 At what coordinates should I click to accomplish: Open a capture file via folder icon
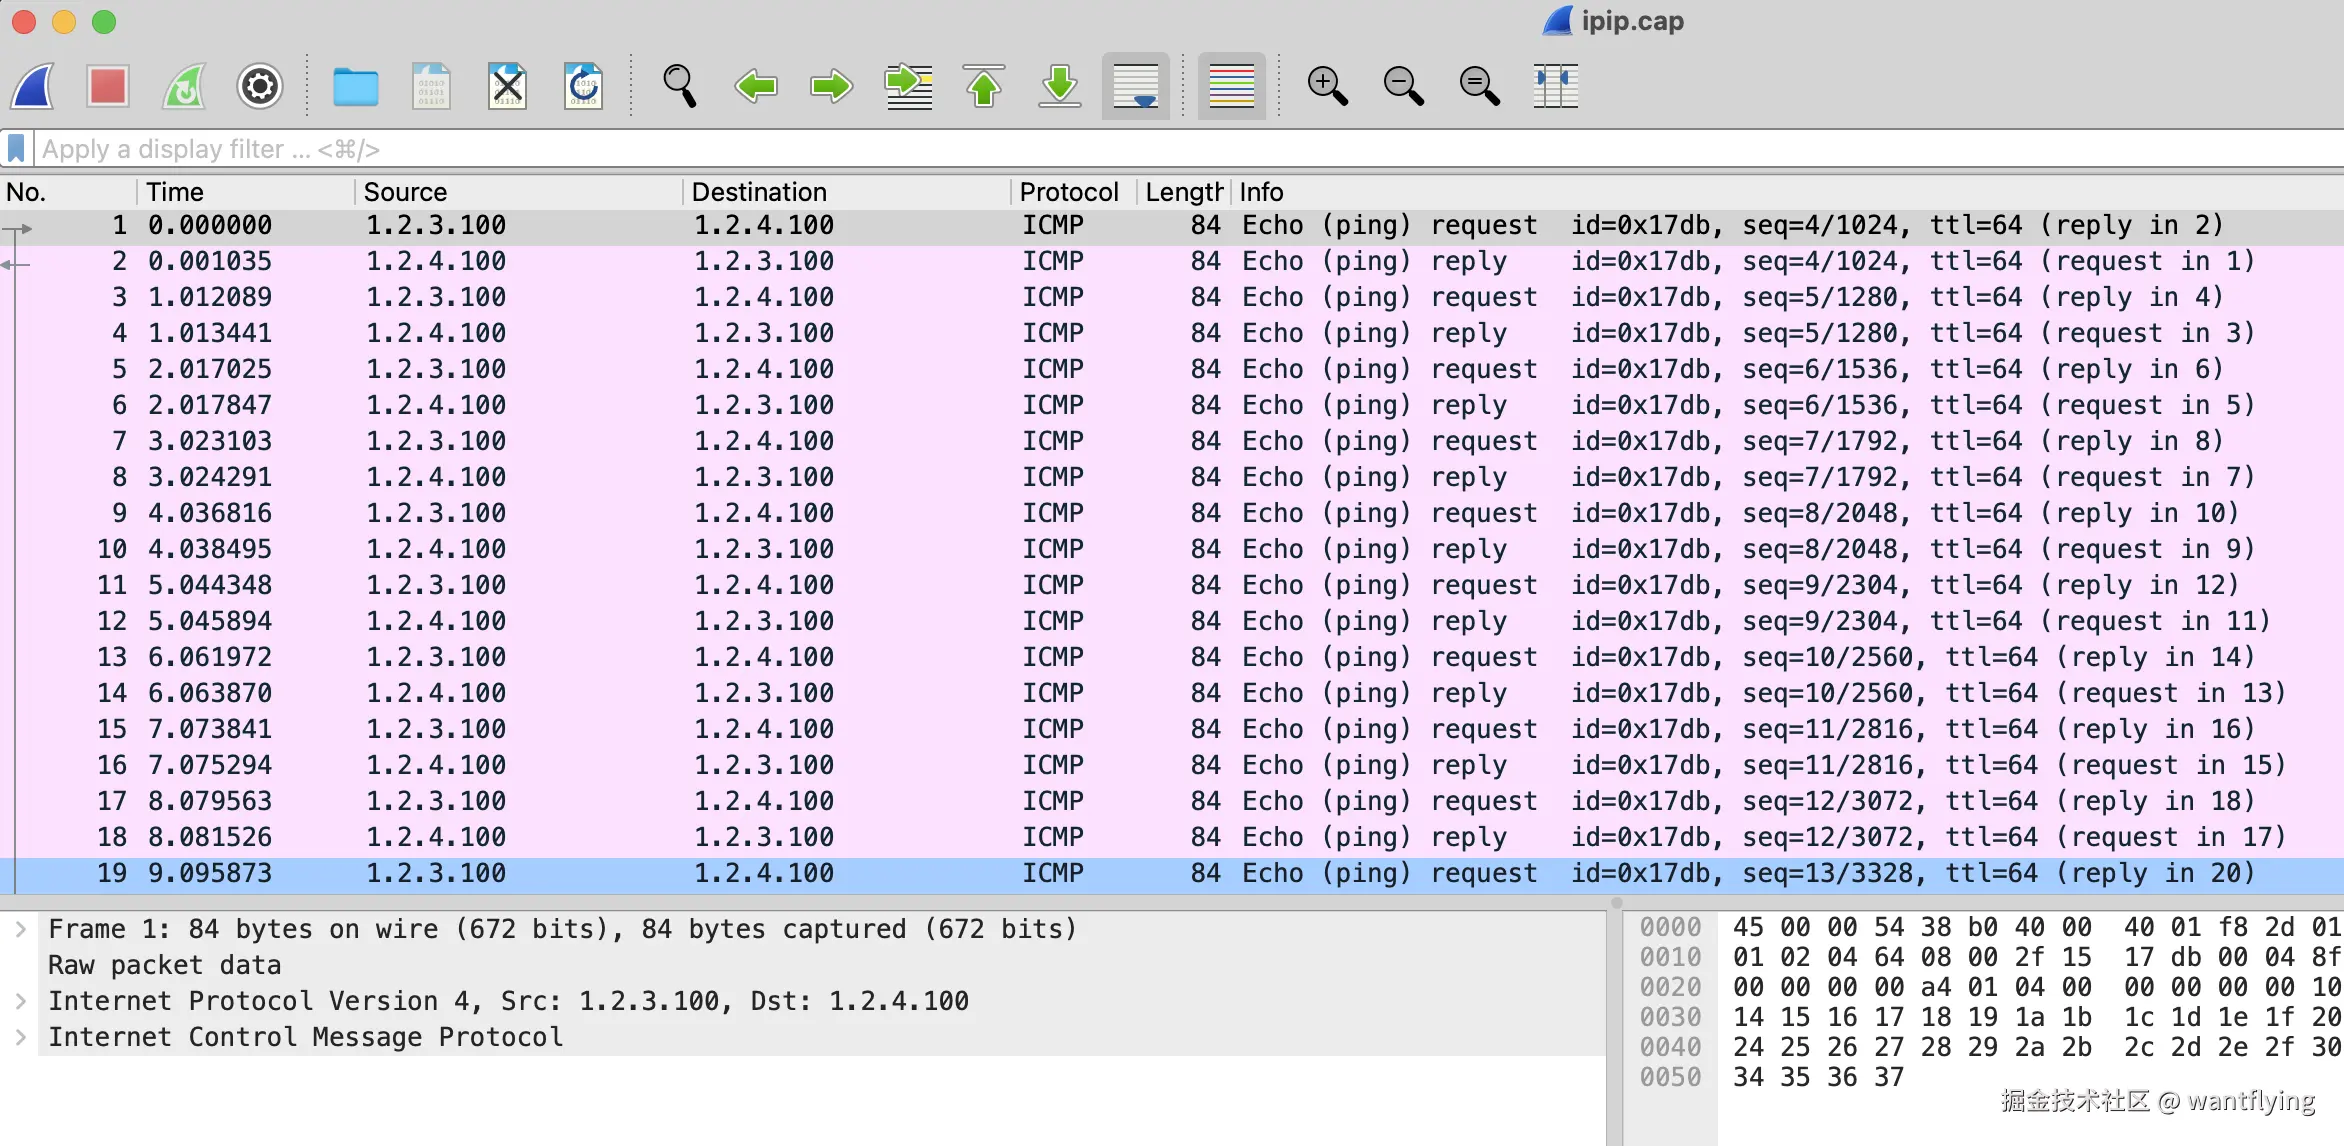(x=355, y=87)
